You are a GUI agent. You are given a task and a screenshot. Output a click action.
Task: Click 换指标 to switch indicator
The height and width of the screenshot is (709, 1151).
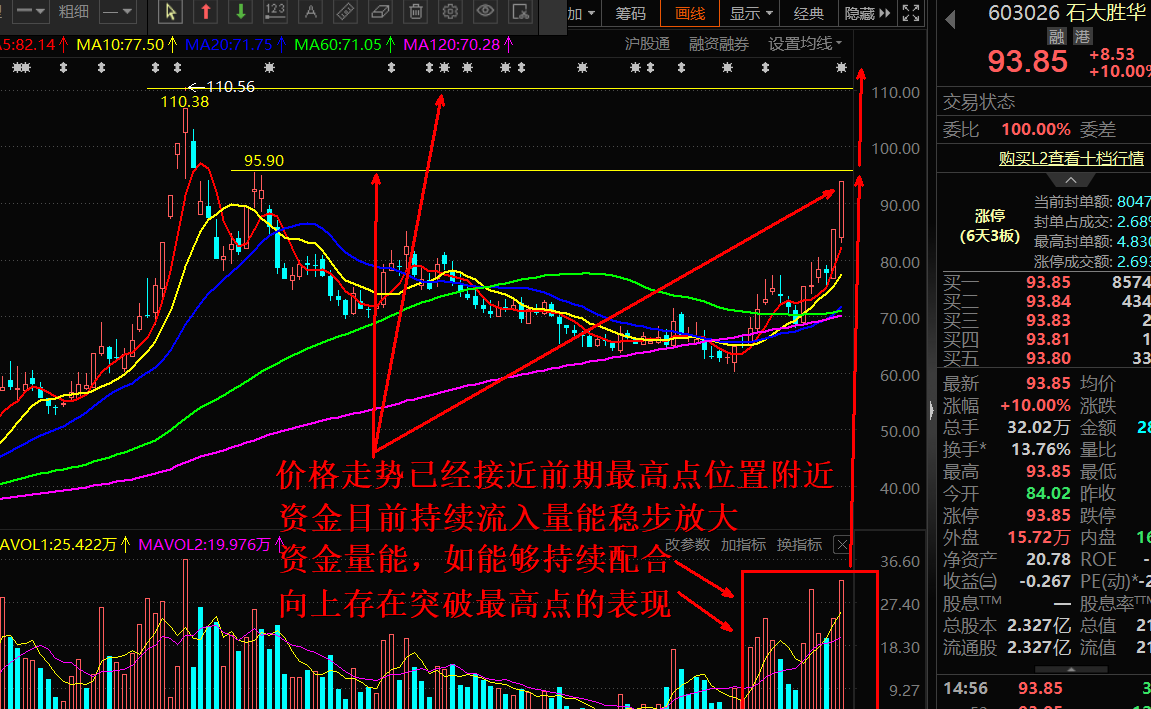(799, 545)
